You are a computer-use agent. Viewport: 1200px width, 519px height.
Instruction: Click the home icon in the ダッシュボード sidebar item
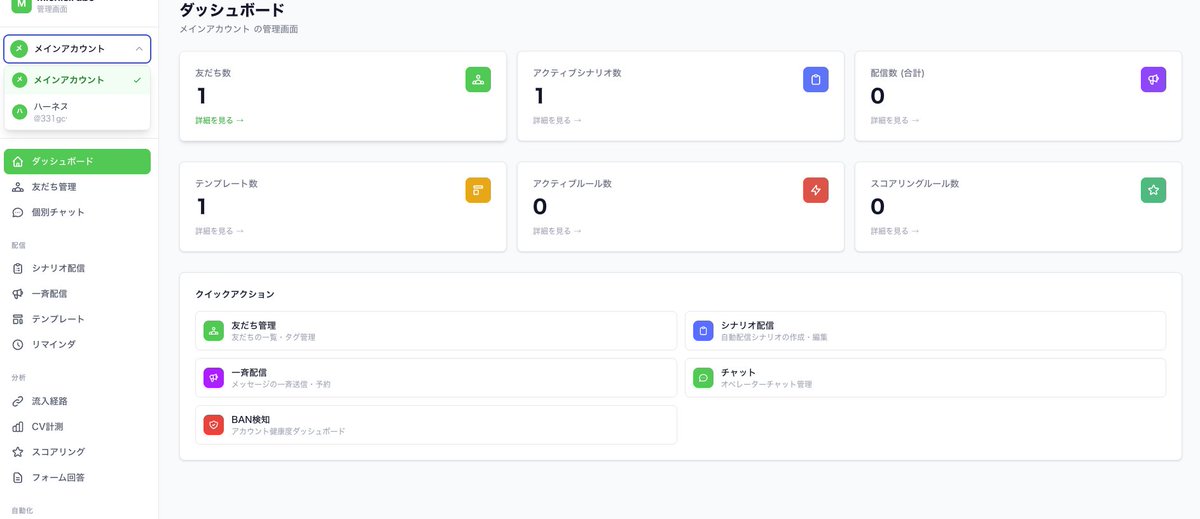18,161
